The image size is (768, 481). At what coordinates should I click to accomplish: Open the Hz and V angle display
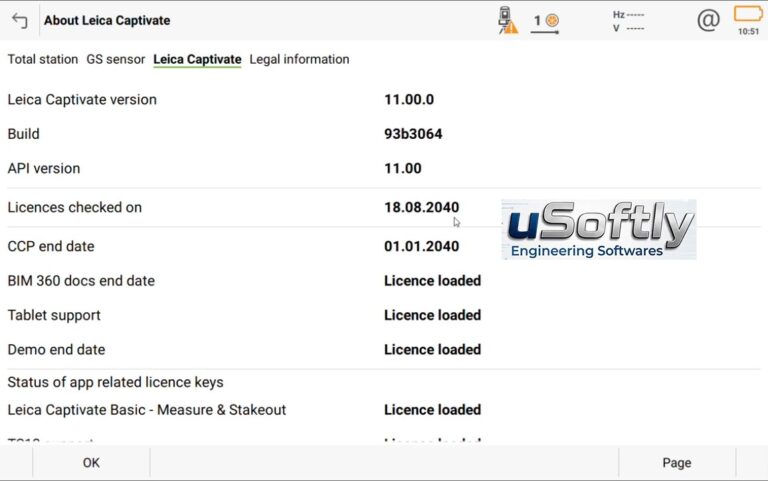pyautogui.click(x=628, y=22)
